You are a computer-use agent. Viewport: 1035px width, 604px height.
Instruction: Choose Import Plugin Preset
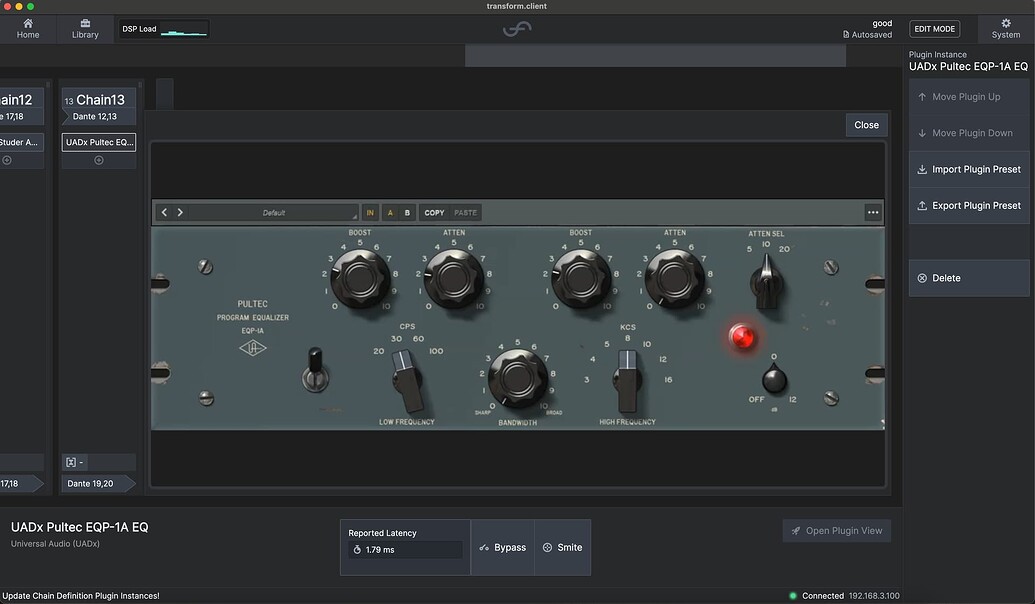[968, 170]
